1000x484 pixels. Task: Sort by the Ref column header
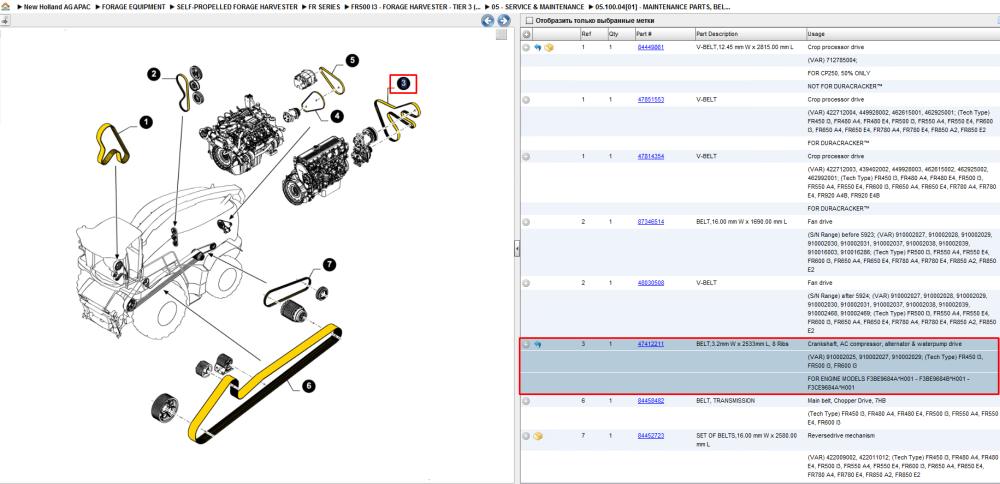click(592, 34)
